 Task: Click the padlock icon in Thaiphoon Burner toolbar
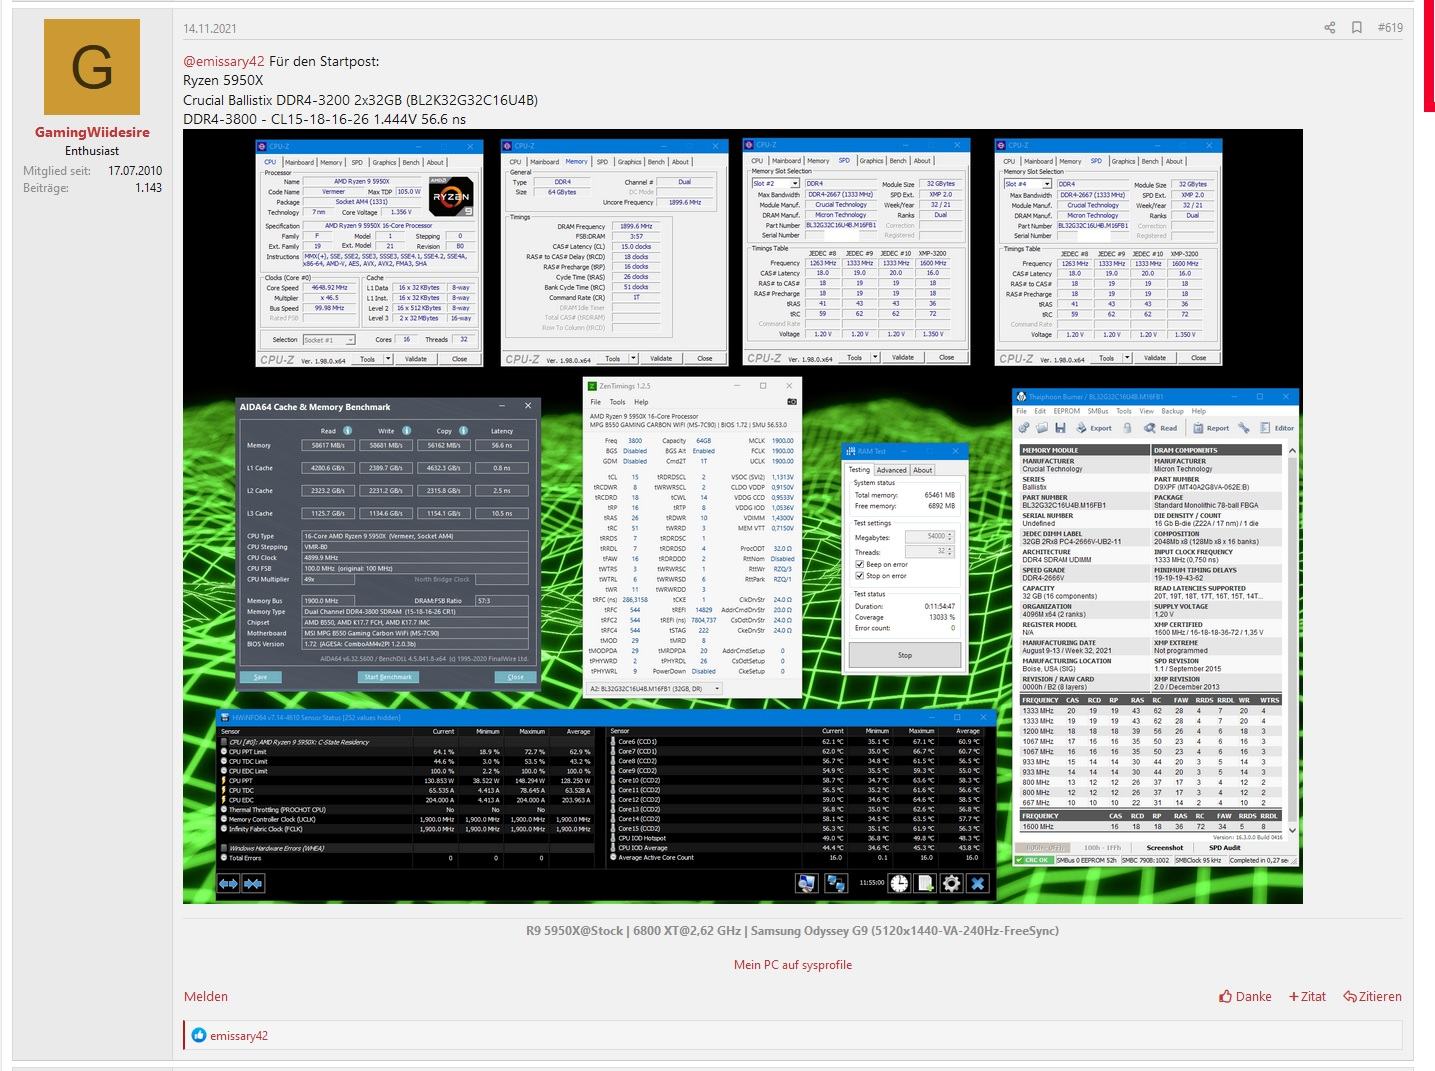coord(1127,427)
